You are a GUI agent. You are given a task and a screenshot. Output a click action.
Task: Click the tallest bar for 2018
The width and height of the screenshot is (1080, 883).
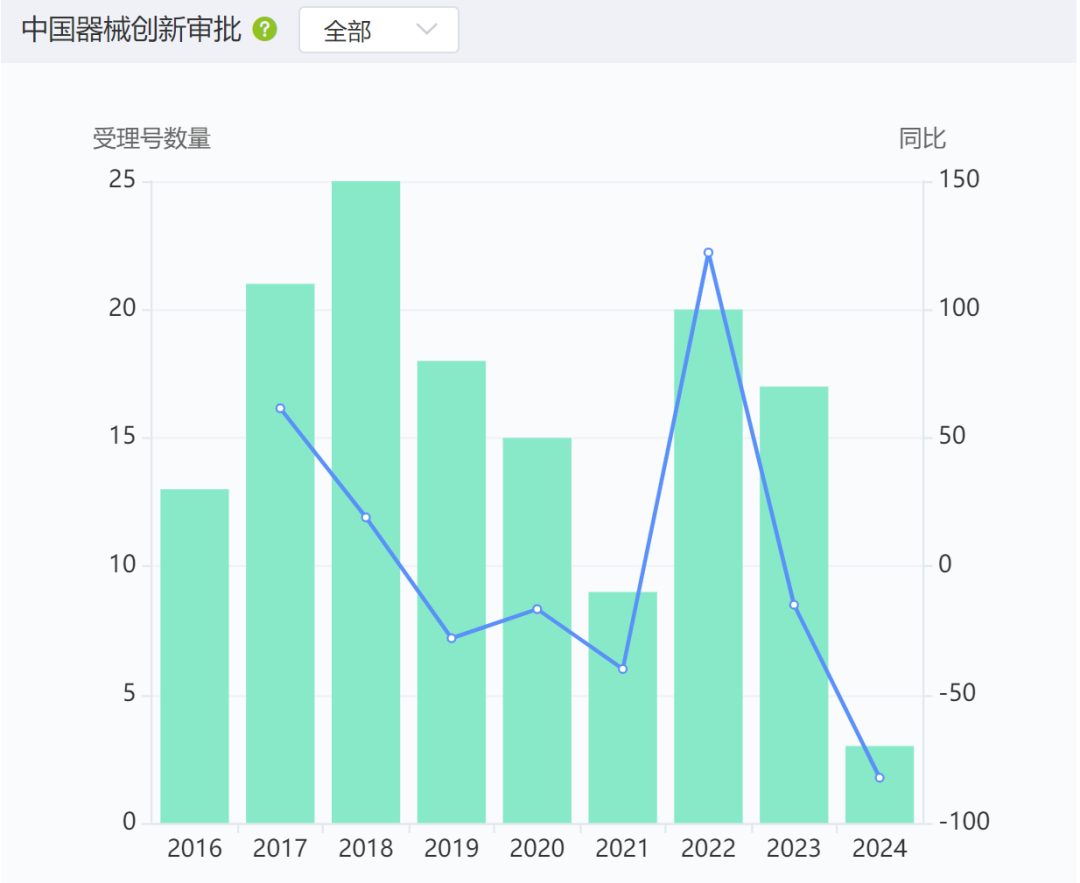tap(366, 502)
